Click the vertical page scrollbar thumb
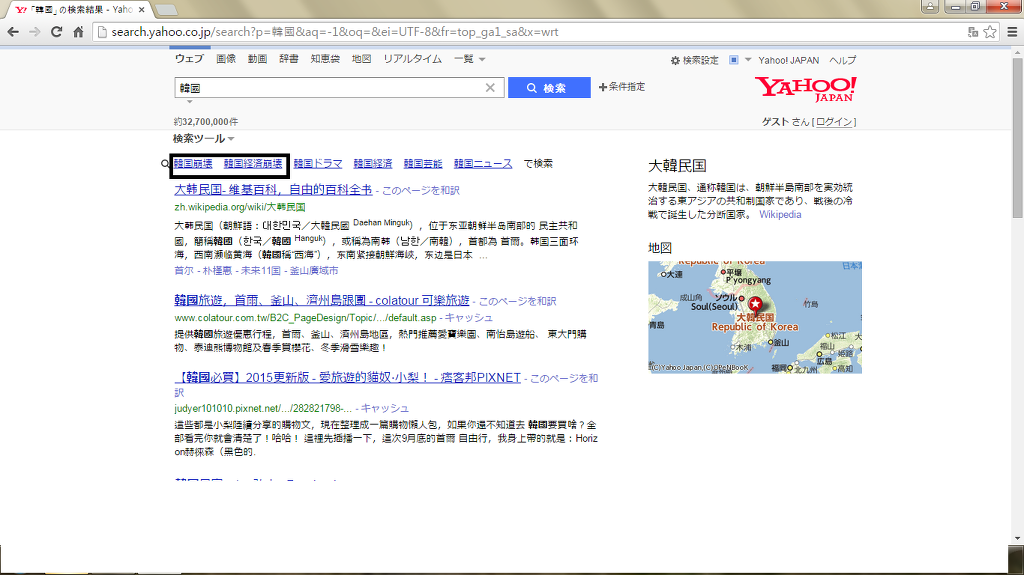 click(1017, 138)
